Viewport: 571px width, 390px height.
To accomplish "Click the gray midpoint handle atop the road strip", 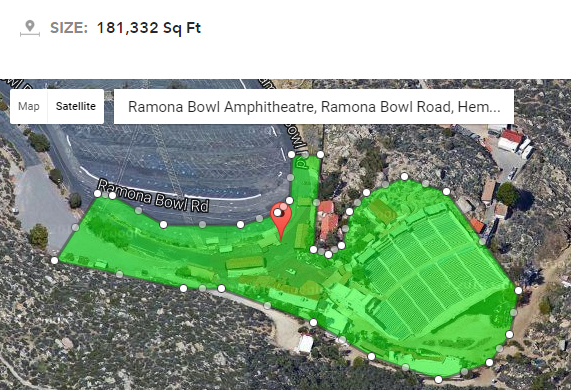I will point(306,155).
